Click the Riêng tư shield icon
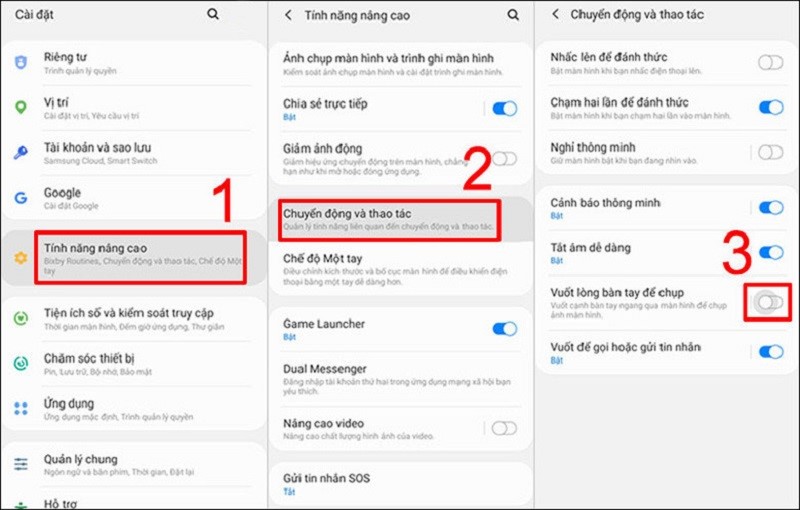The image size is (800, 510). pyautogui.click(x=20, y=62)
